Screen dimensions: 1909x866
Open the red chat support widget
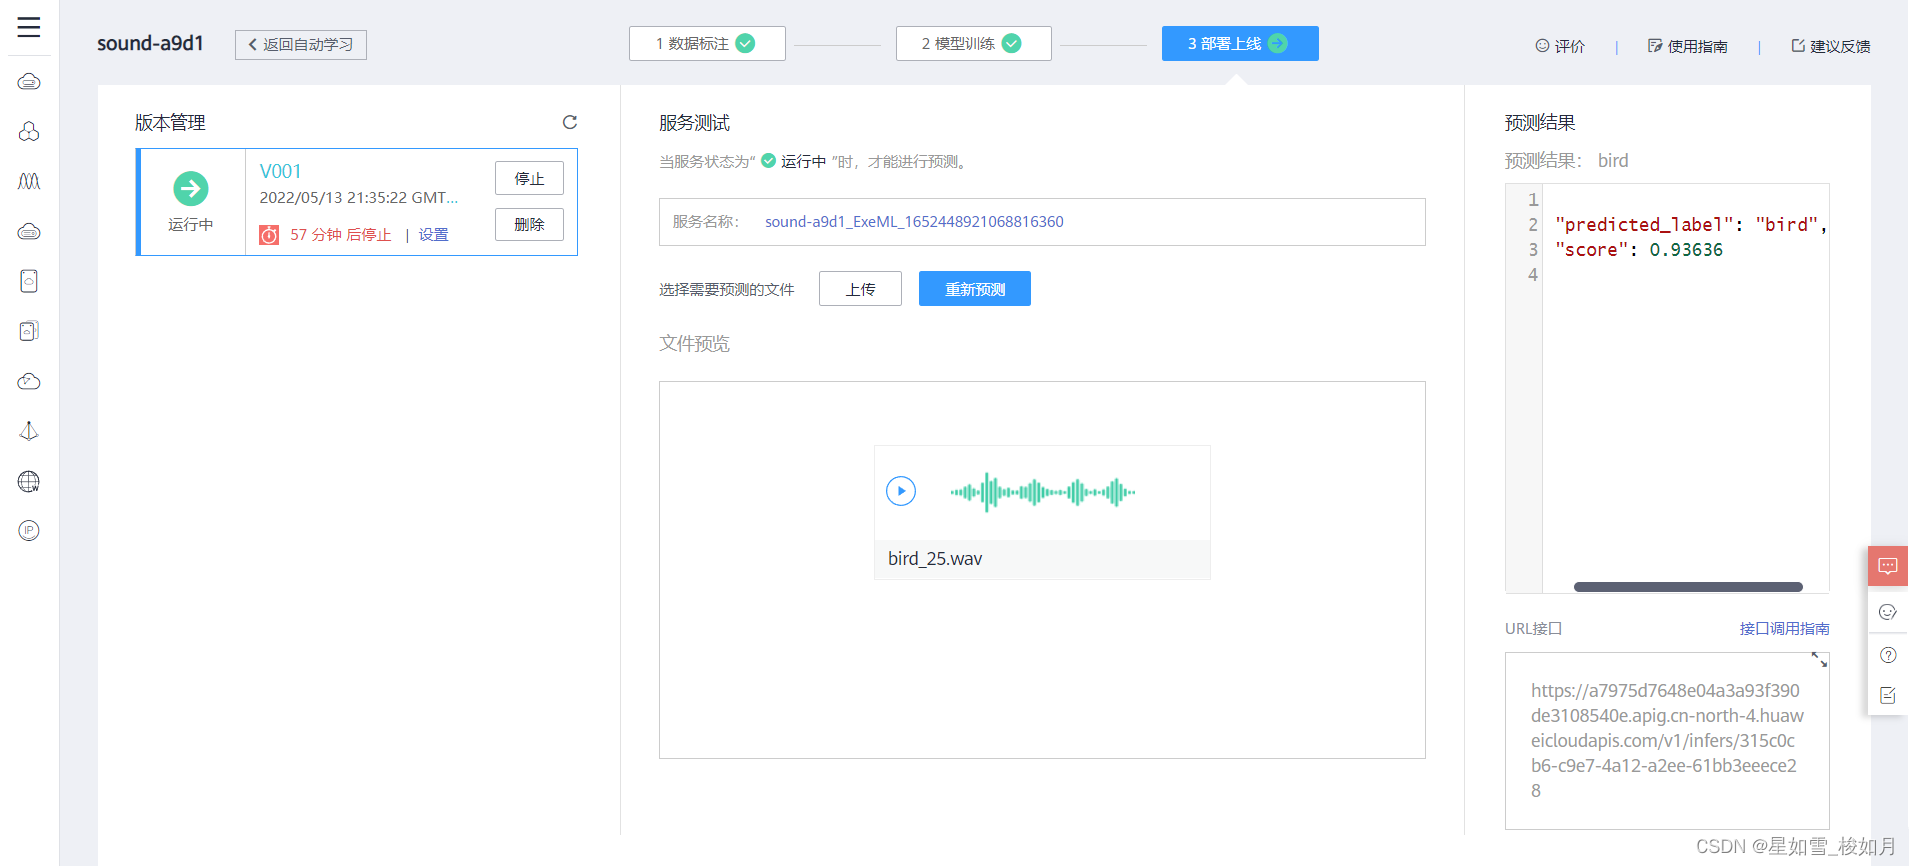pos(1888,566)
